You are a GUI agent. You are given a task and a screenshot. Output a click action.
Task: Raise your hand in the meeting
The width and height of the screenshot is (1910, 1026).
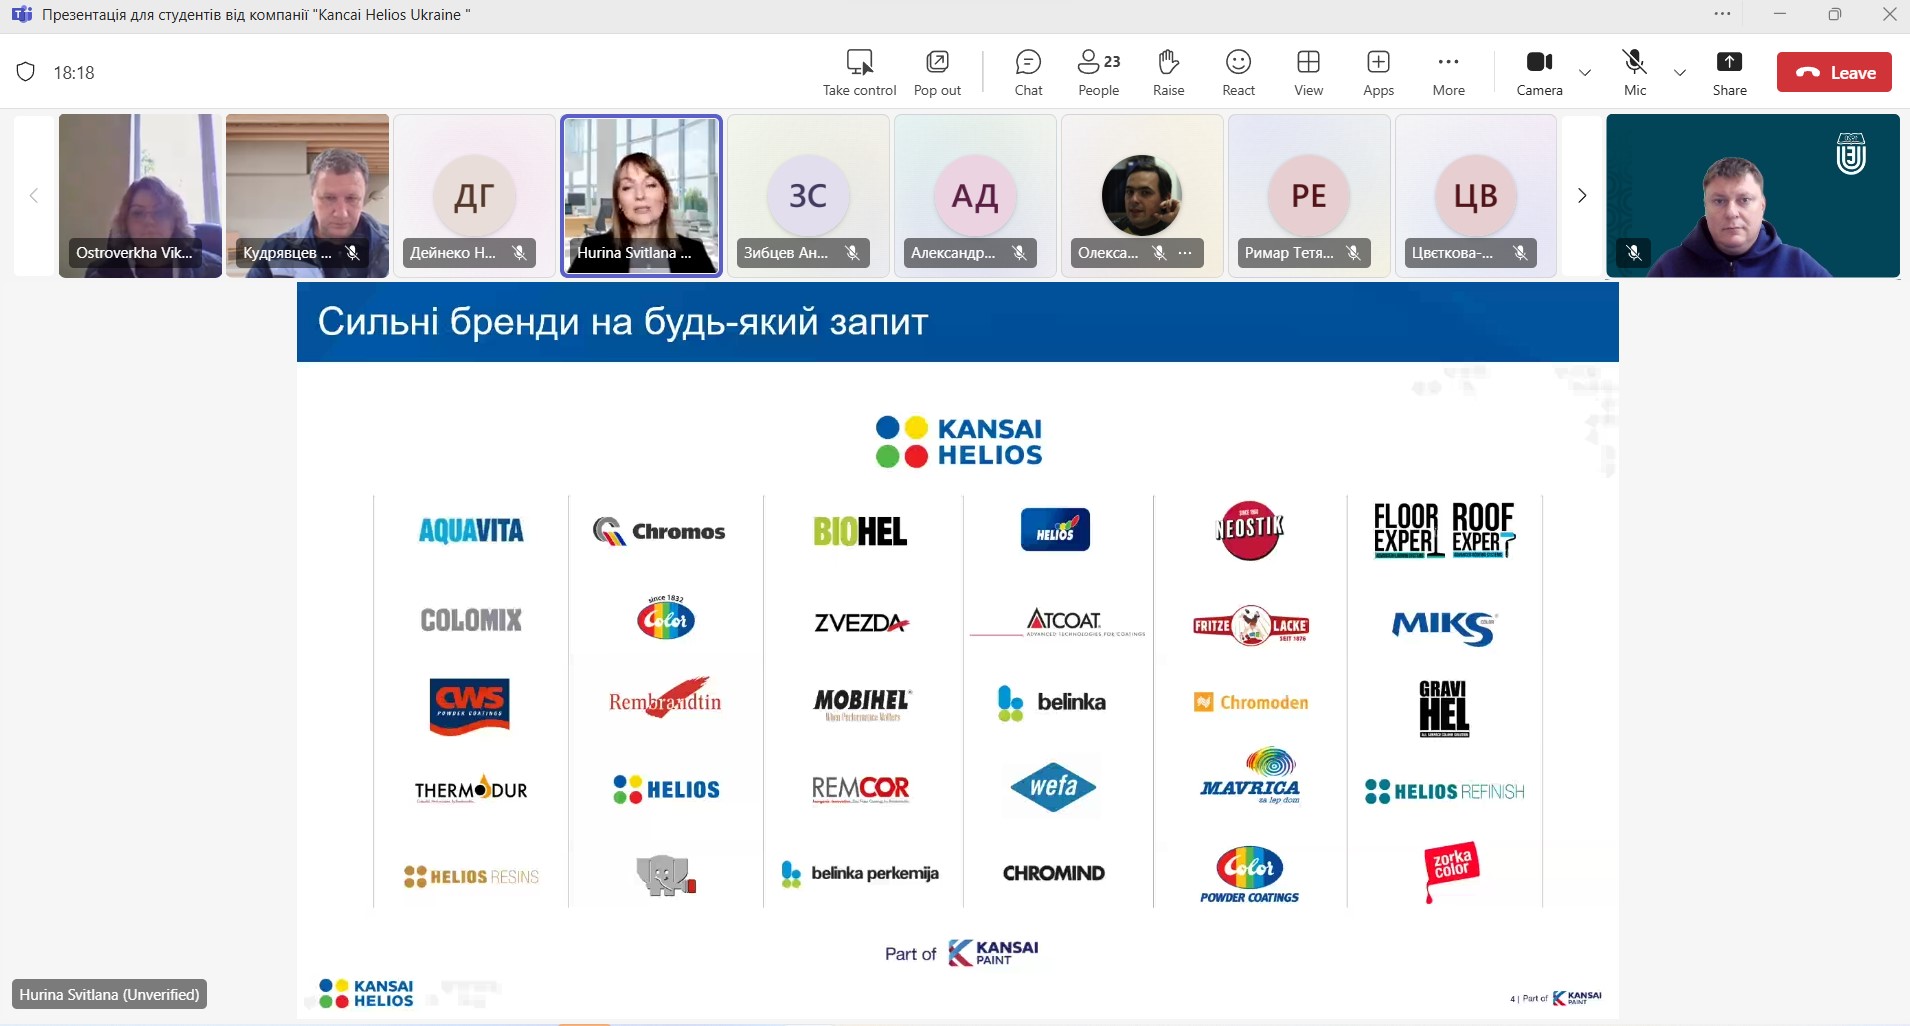[1168, 72]
